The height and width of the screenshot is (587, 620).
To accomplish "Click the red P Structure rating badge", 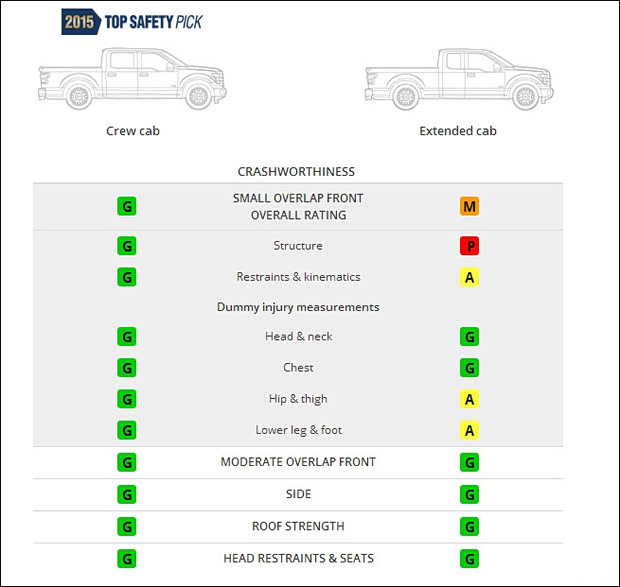I will click(469, 246).
